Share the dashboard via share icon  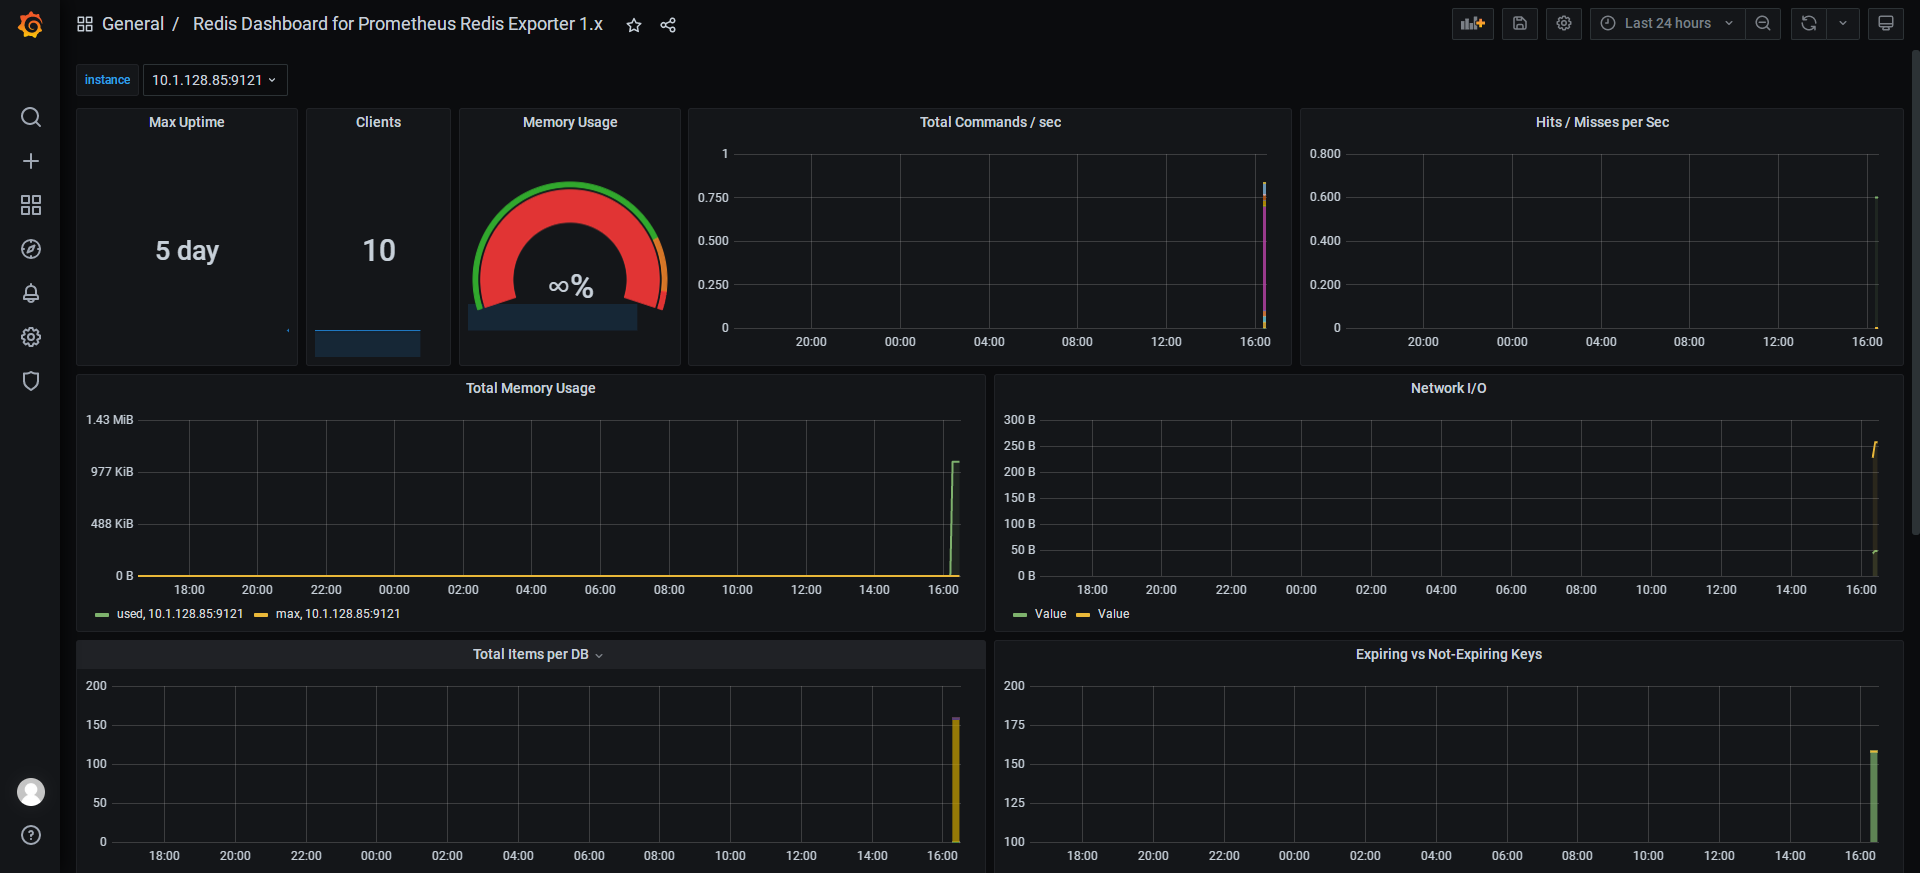click(x=668, y=25)
